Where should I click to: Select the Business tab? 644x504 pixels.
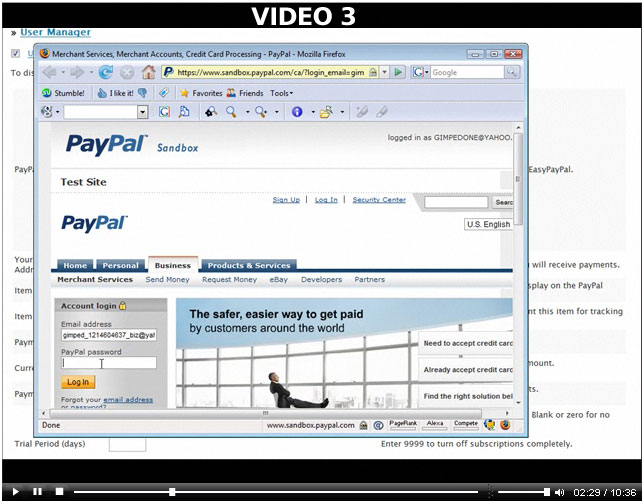pyautogui.click(x=173, y=265)
